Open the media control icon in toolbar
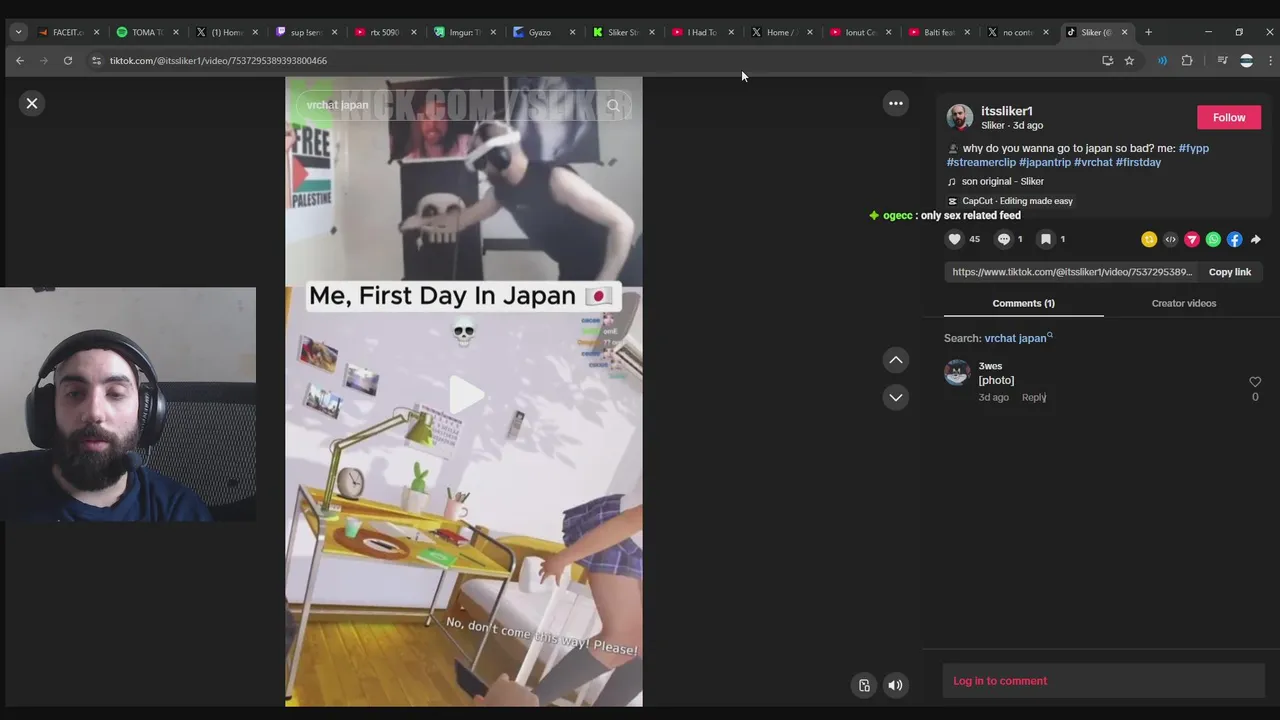 tap(1222, 60)
